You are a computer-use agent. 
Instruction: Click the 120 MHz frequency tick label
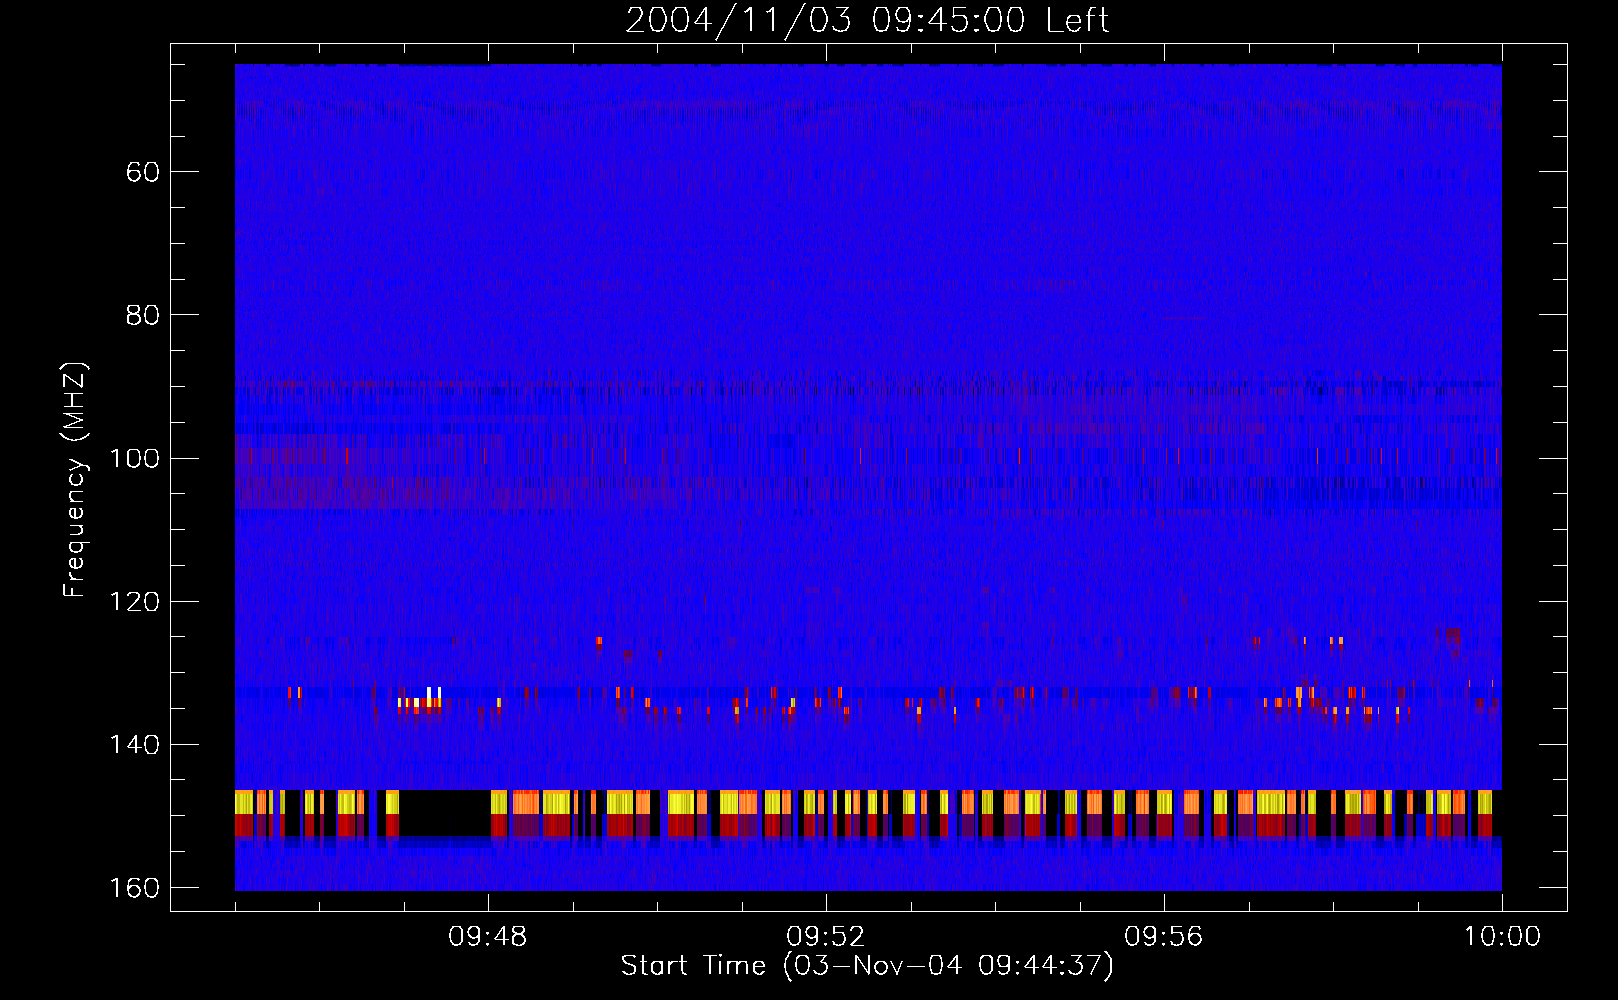coord(134,602)
